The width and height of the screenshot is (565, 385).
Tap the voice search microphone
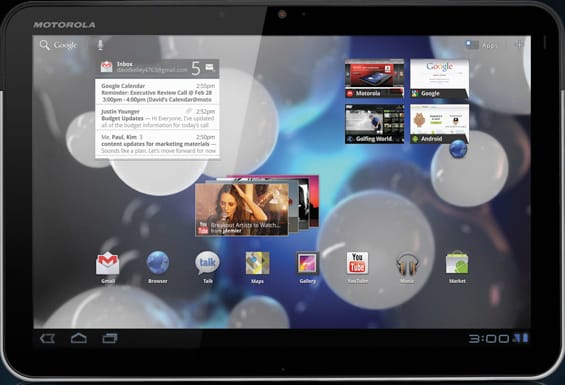(x=100, y=45)
